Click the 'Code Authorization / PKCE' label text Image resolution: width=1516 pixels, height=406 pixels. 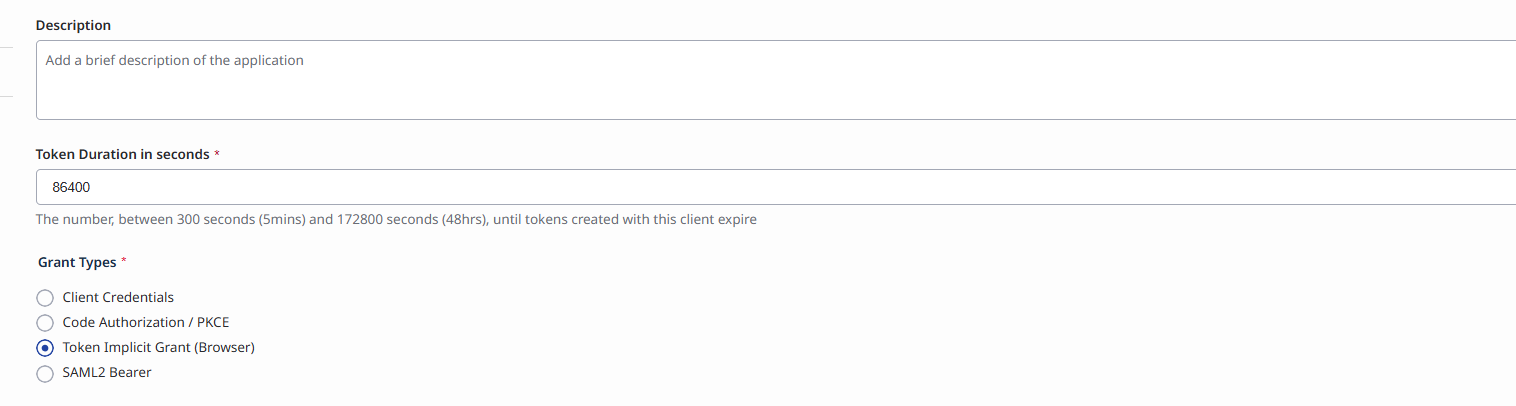pos(146,323)
